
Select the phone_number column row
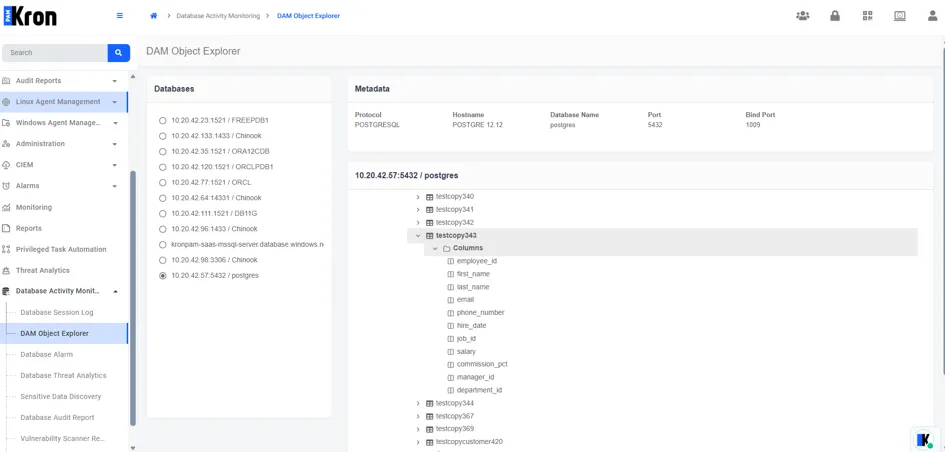480,313
